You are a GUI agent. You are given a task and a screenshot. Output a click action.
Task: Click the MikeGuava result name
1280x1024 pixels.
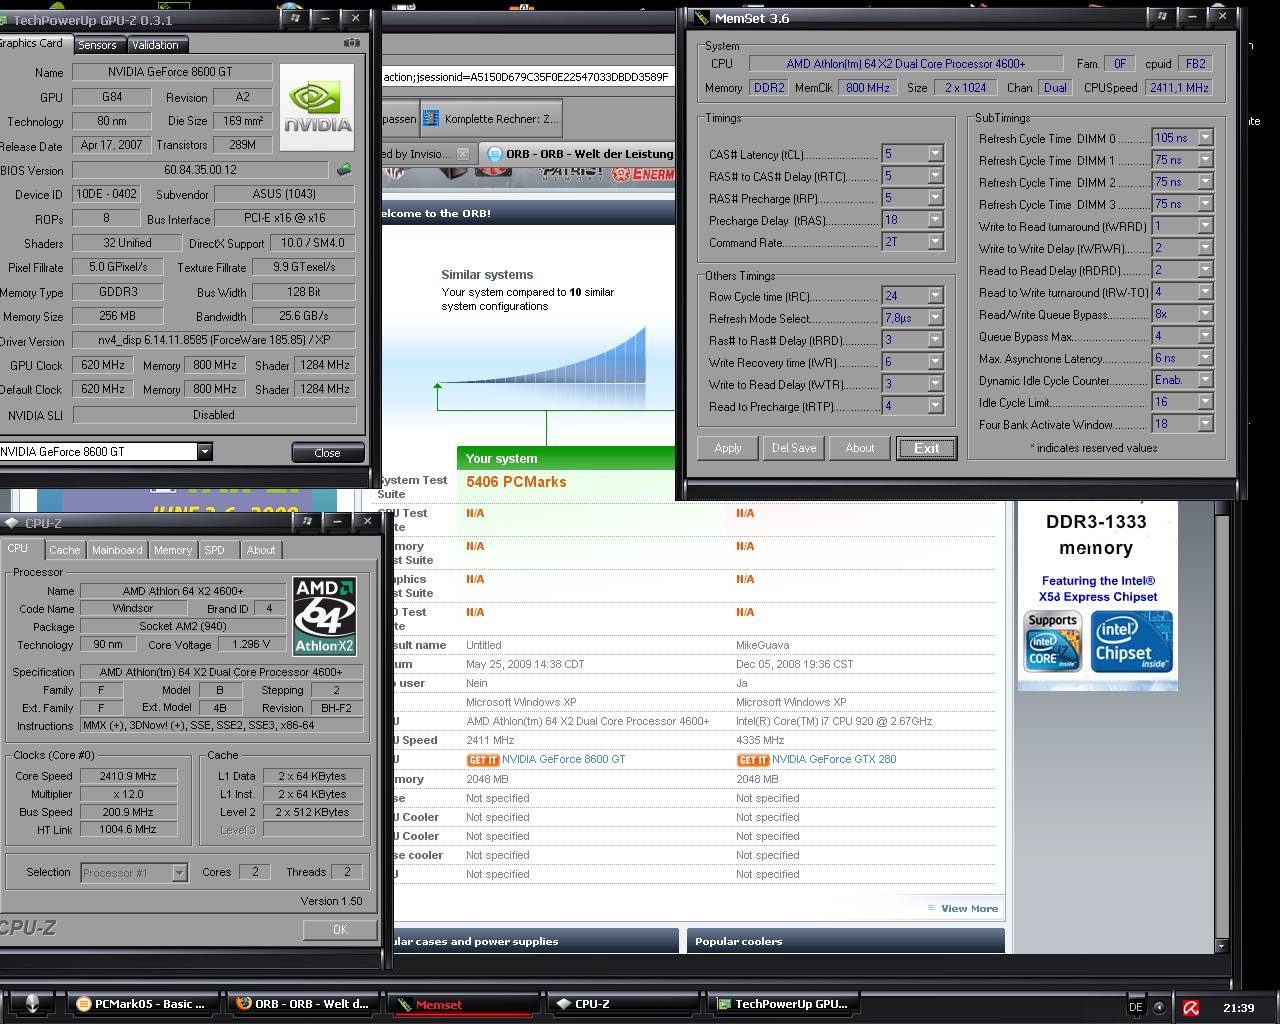(x=761, y=646)
